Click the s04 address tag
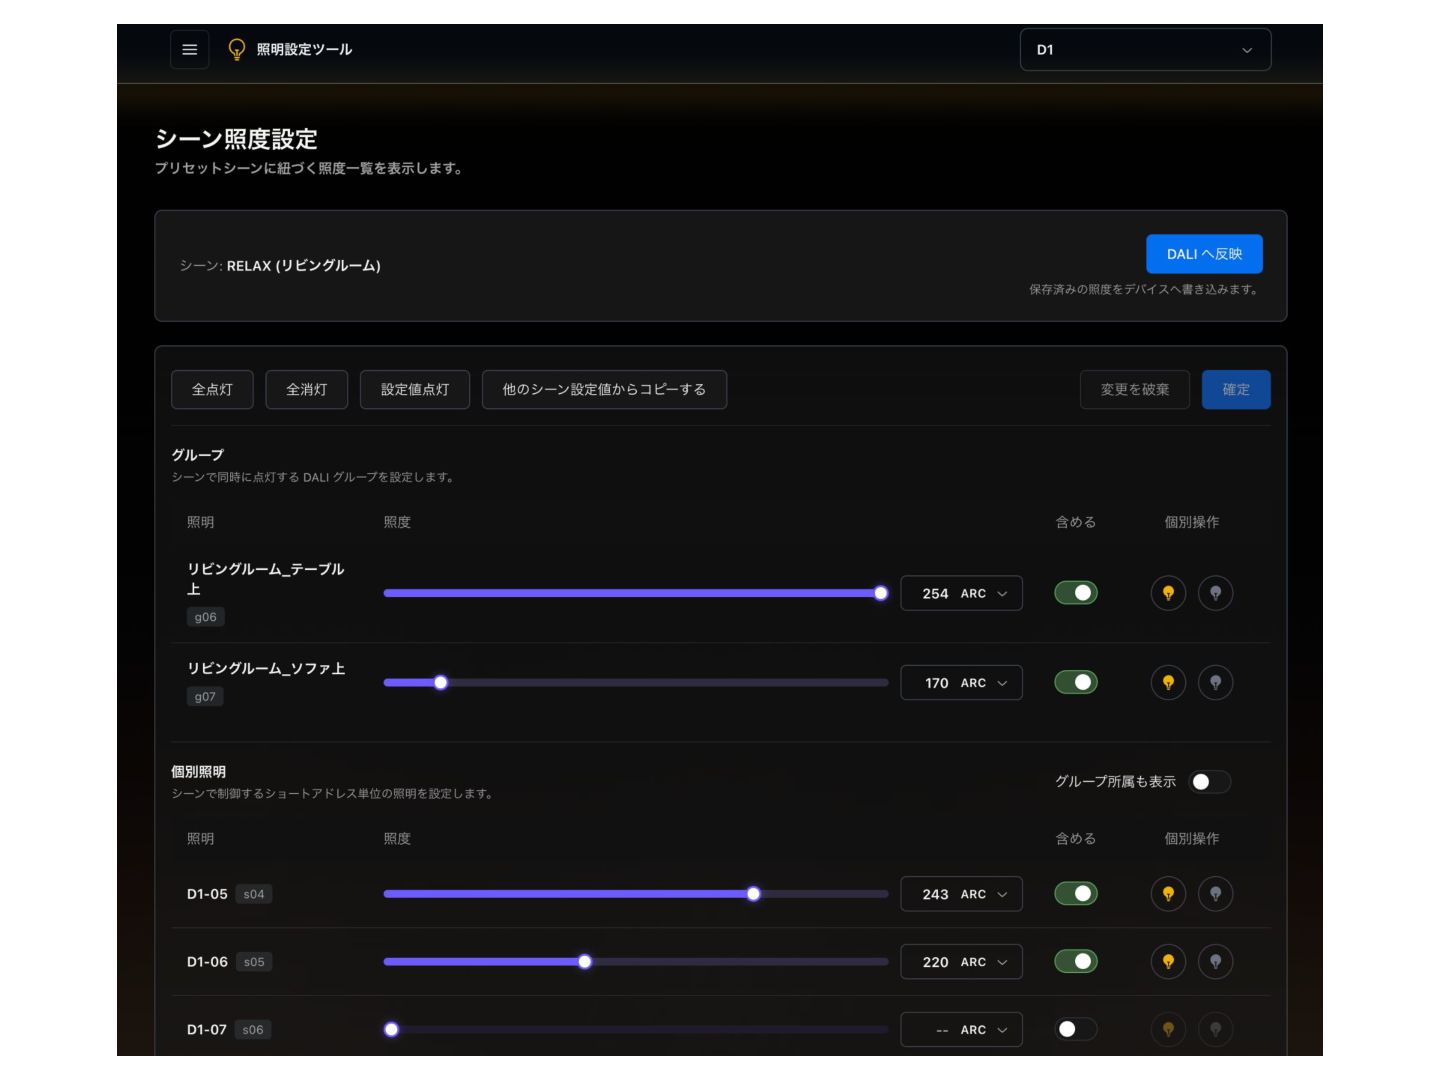The height and width of the screenshot is (1080, 1440). pos(254,894)
